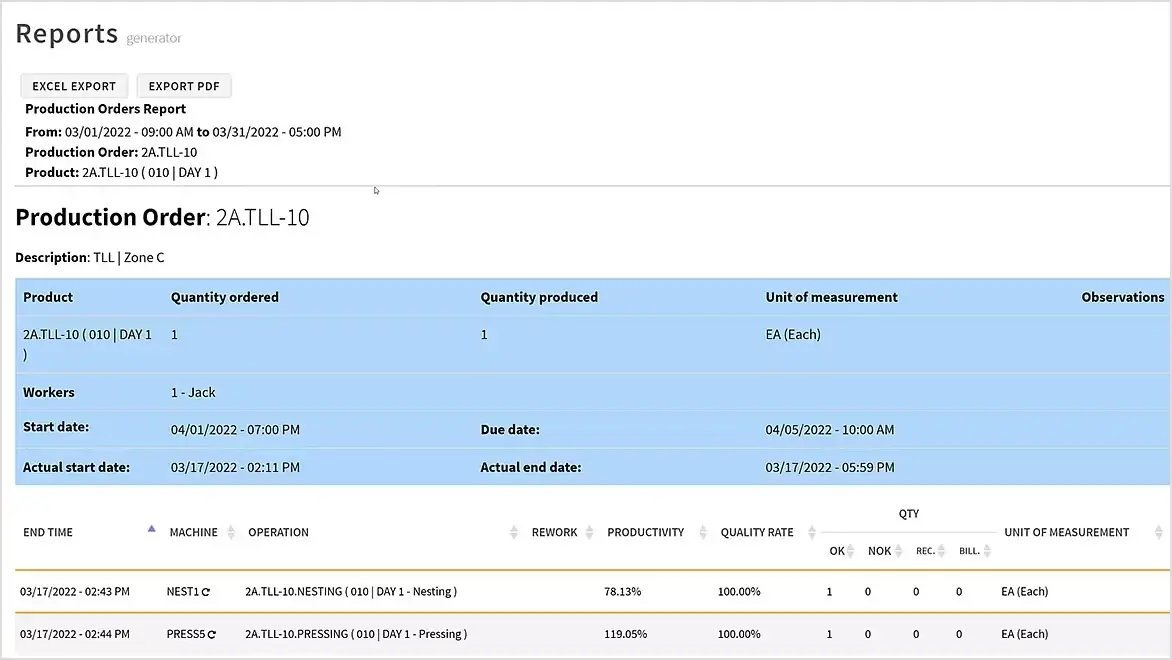
Task: Click the "Quantity produced" column header
Action: 539,297
